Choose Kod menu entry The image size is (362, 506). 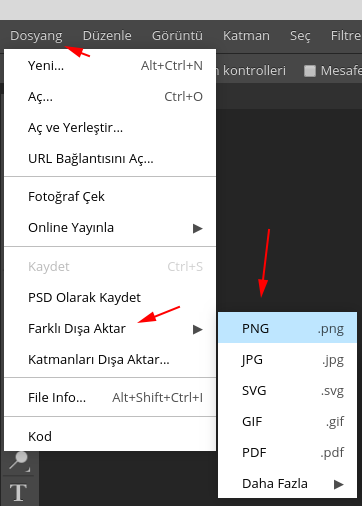(110, 437)
